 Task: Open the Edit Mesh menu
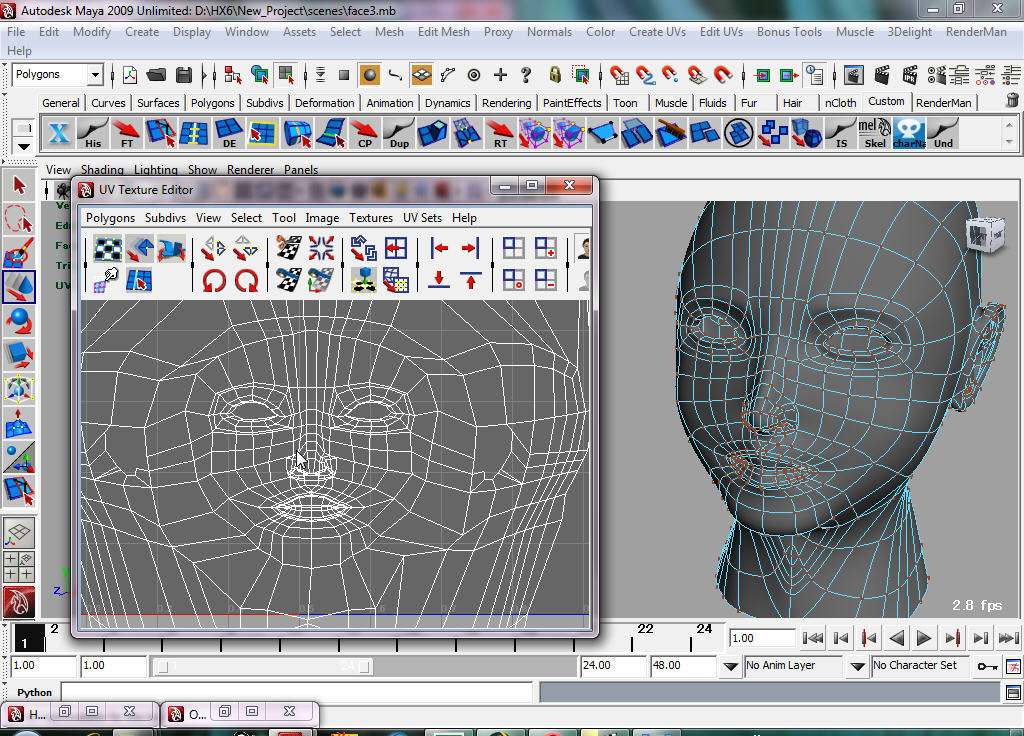click(x=443, y=31)
